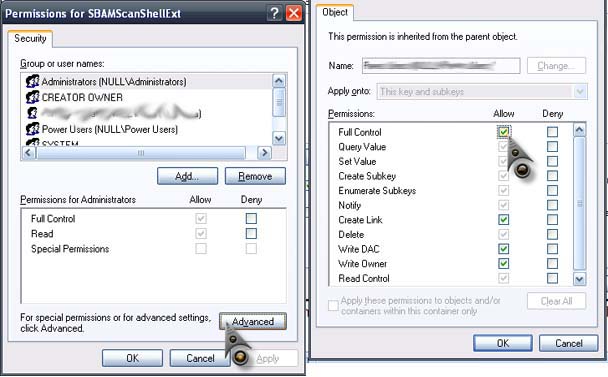
Task: Toggle Deny for Notify
Action: click(553, 205)
